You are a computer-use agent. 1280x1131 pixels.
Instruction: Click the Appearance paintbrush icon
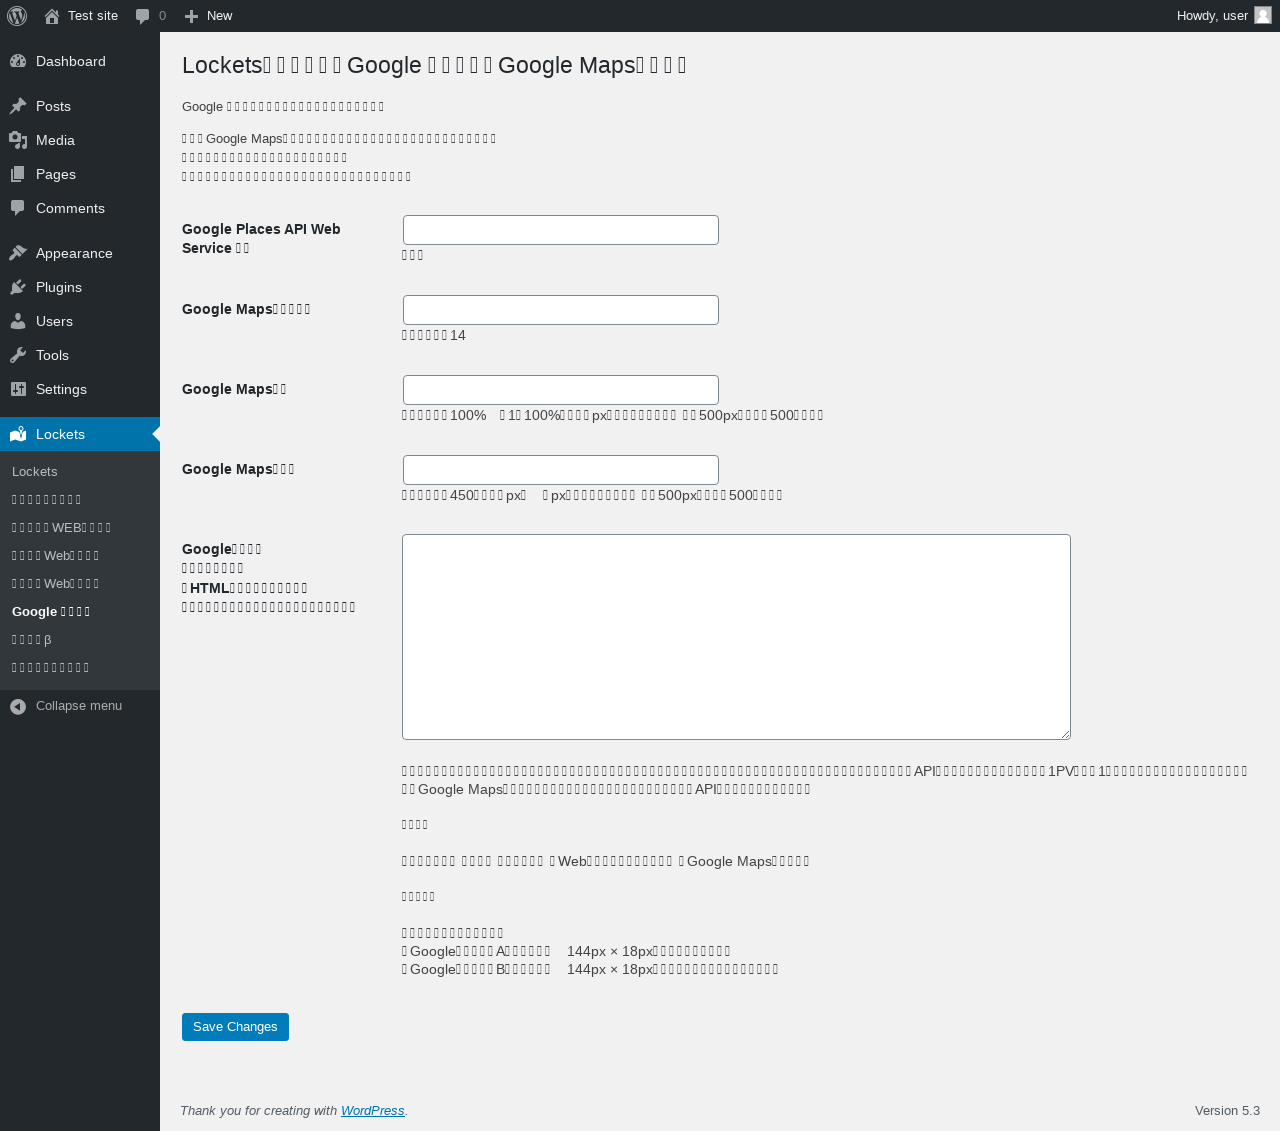(18, 253)
